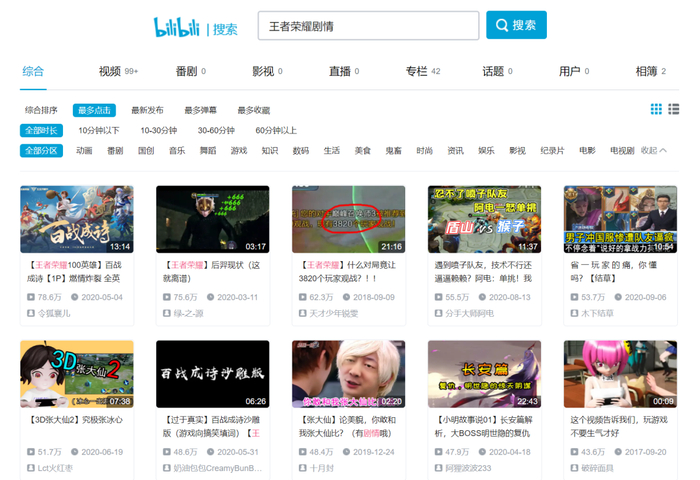700x480 pixels.
Task: Filter by 纪录片 category
Action: point(552,150)
